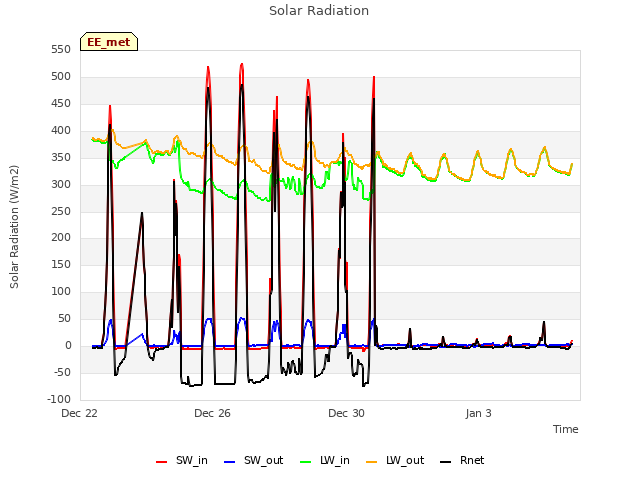Click the orange LW_out legend swatch
The width and height of the screenshot is (640, 480).
(x=372, y=462)
